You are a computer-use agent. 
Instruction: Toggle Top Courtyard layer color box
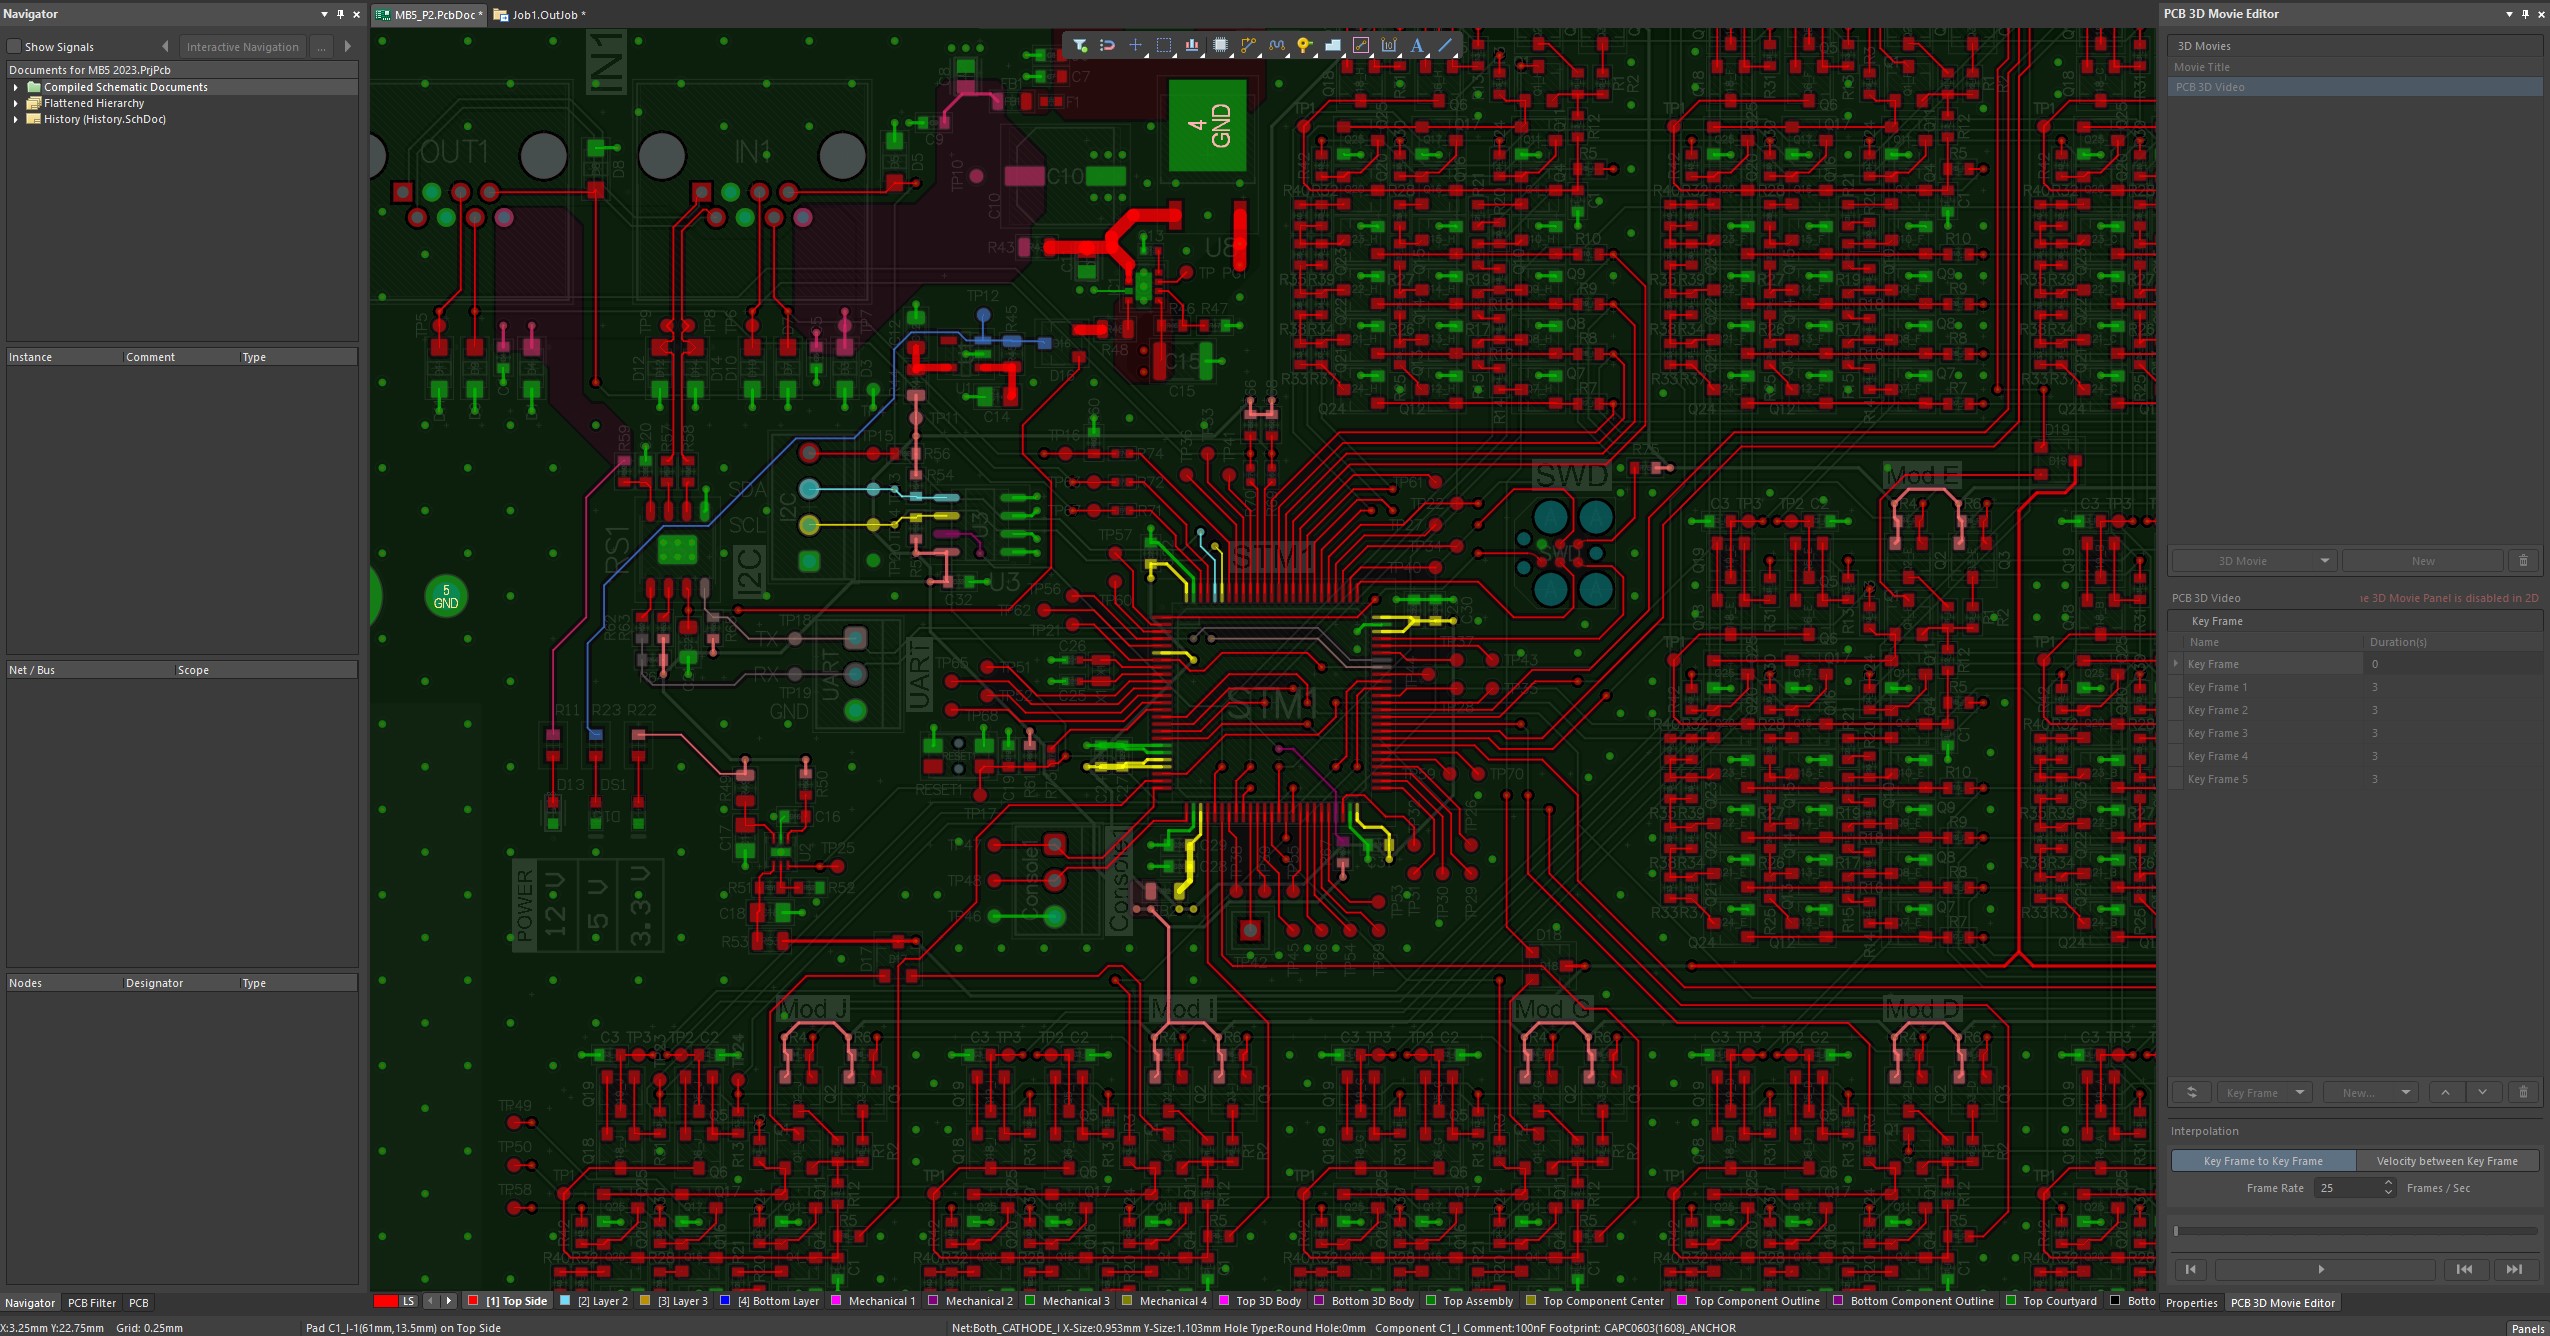click(x=2011, y=1301)
